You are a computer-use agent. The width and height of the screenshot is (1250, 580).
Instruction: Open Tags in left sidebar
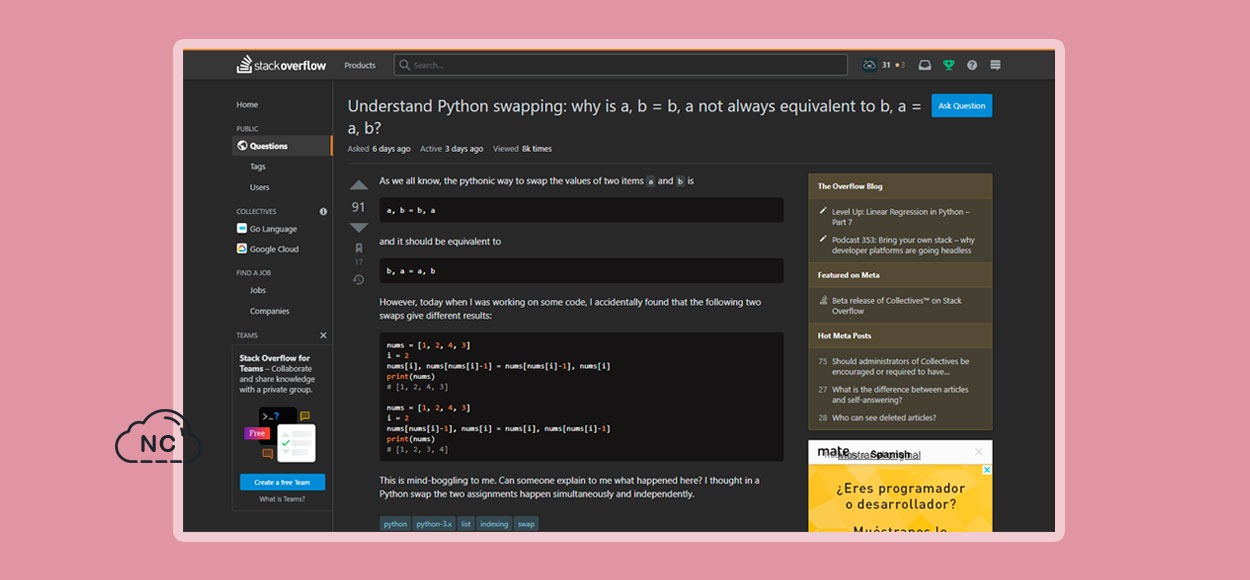(x=258, y=167)
